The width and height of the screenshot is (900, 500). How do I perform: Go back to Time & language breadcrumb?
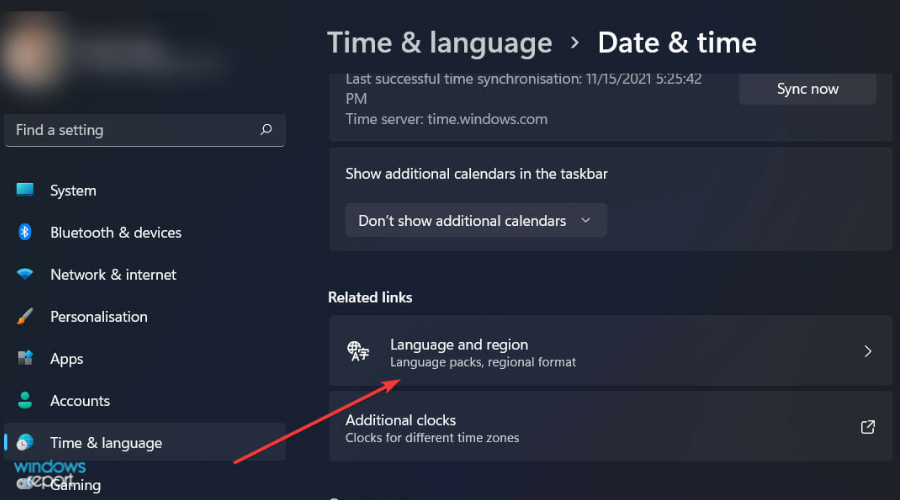click(440, 43)
